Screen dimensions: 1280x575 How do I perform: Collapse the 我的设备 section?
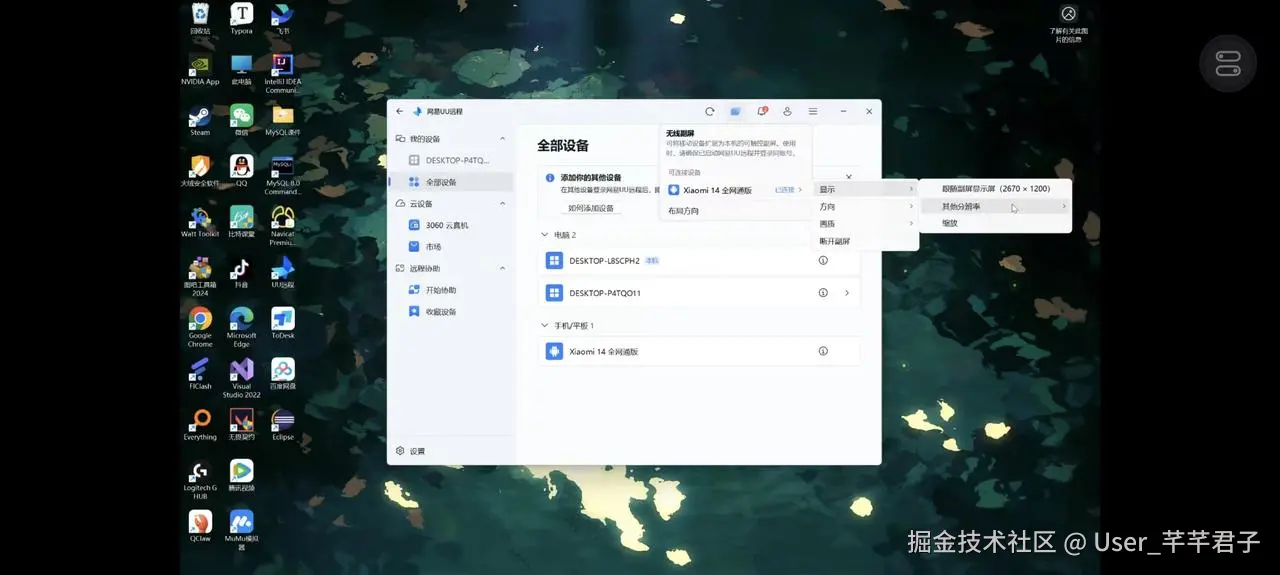click(x=502, y=139)
